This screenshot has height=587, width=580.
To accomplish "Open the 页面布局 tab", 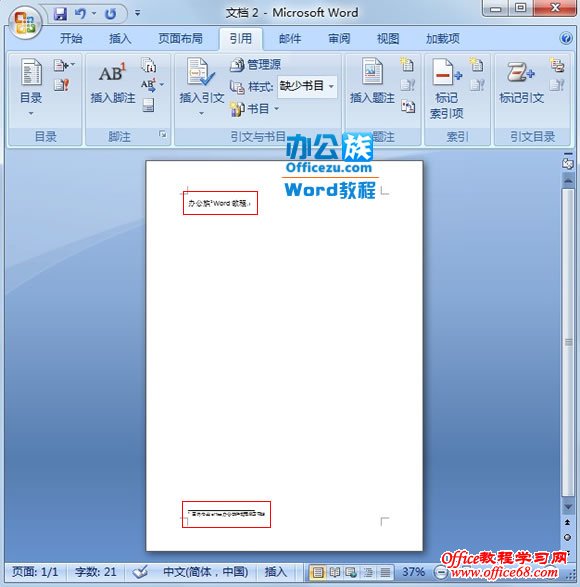I will click(x=180, y=39).
